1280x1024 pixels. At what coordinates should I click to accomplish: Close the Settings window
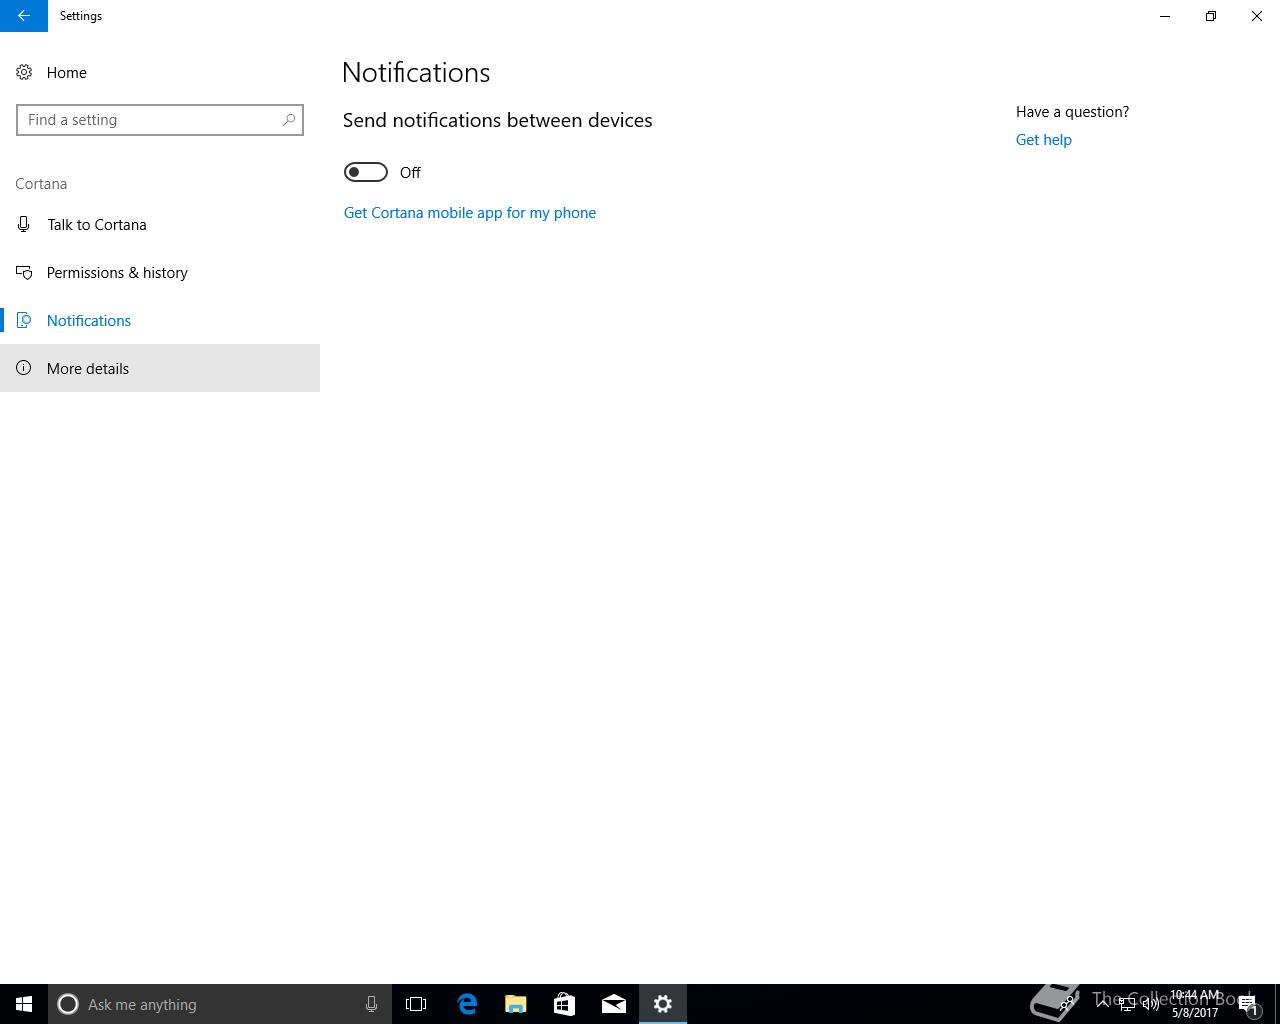(x=1257, y=16)
